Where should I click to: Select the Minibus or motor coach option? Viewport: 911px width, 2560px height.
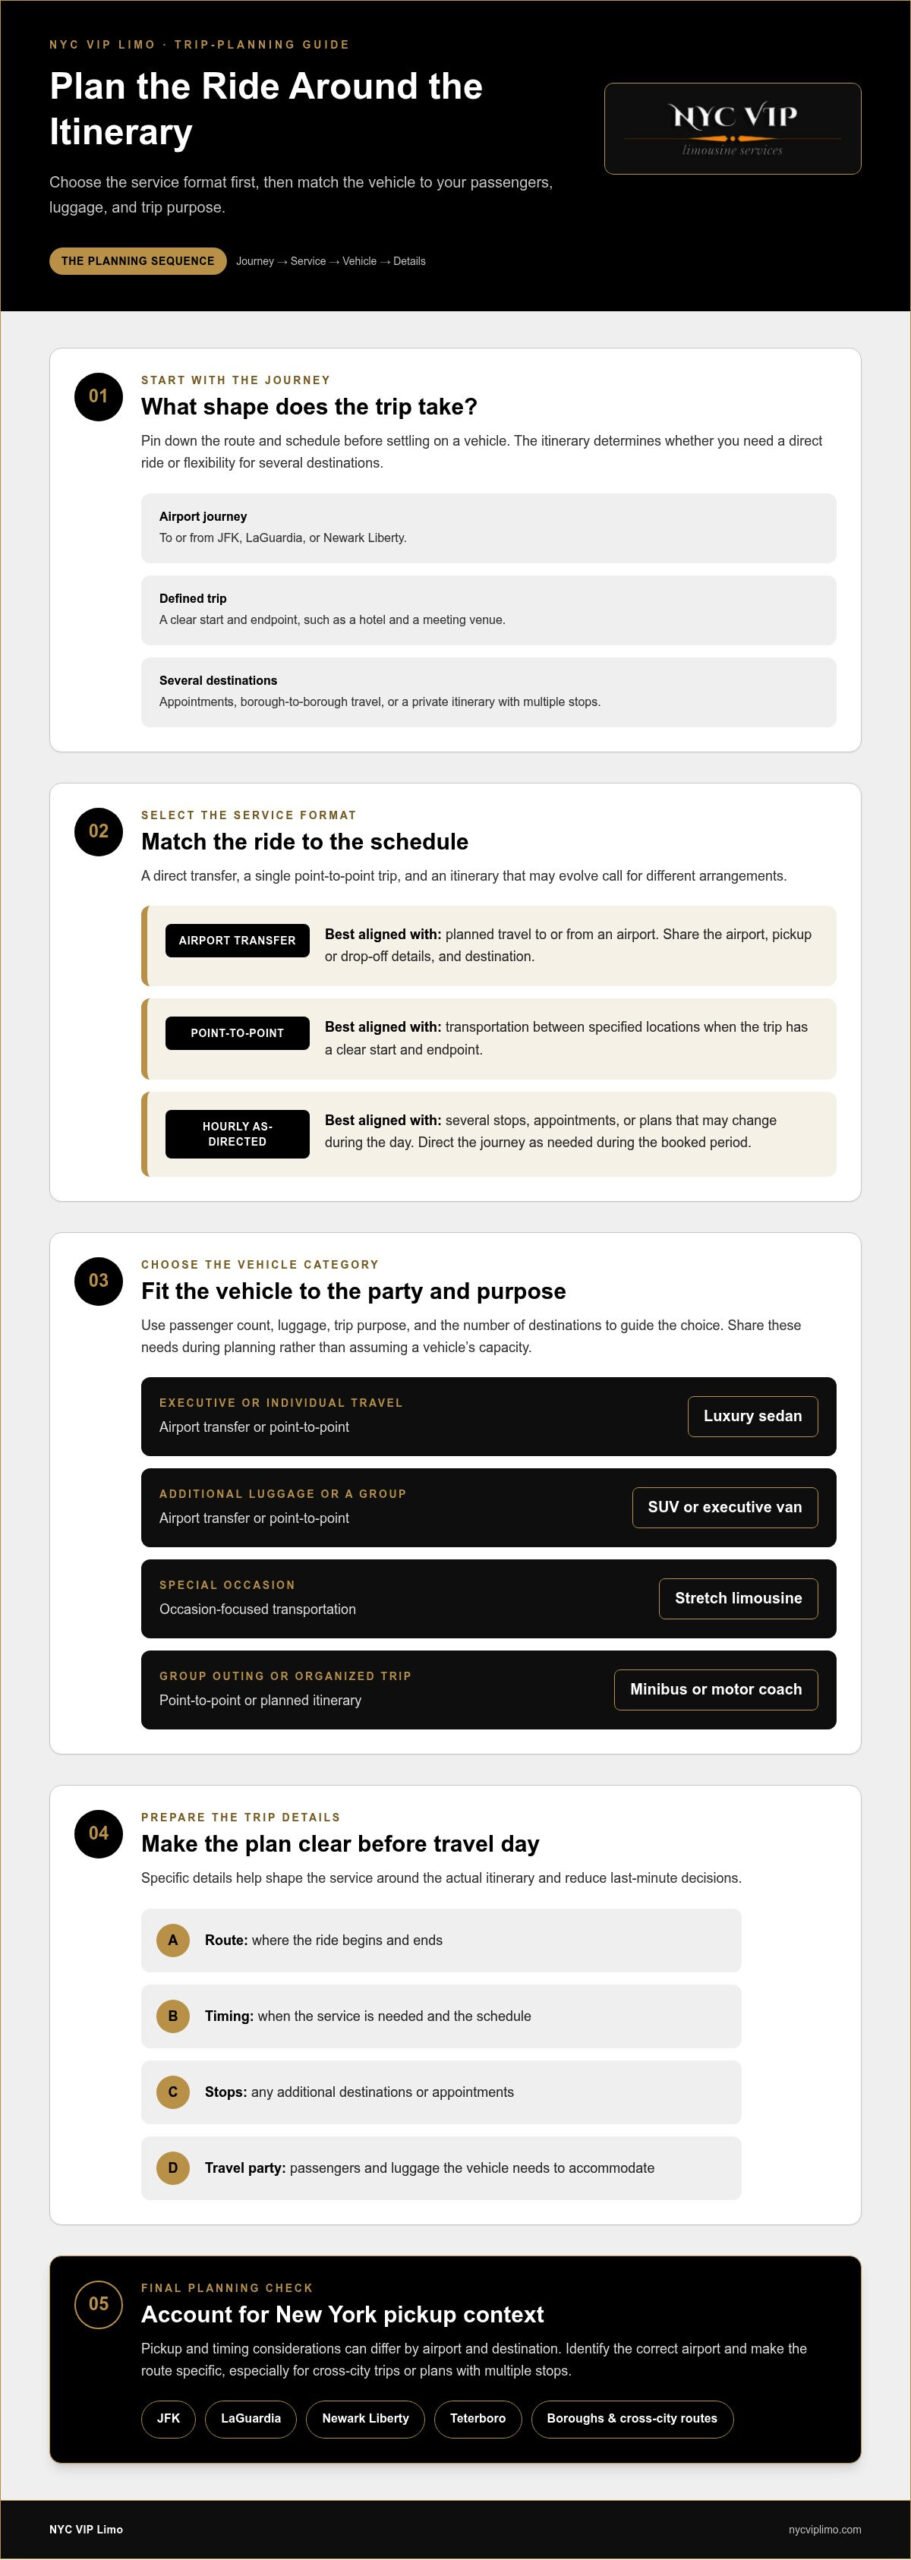(715, 1689)
